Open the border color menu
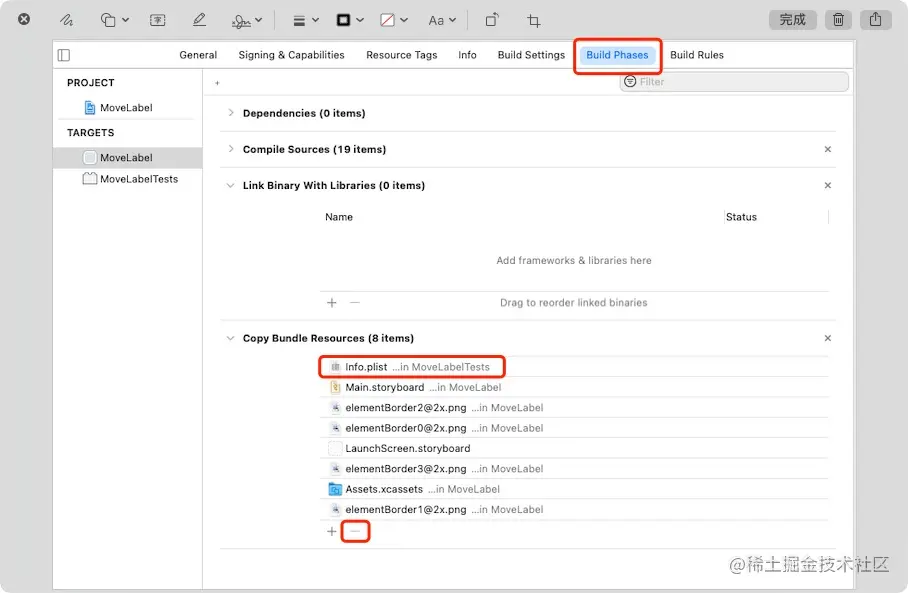Screen dimensions: 908x593 coord(350,20)
